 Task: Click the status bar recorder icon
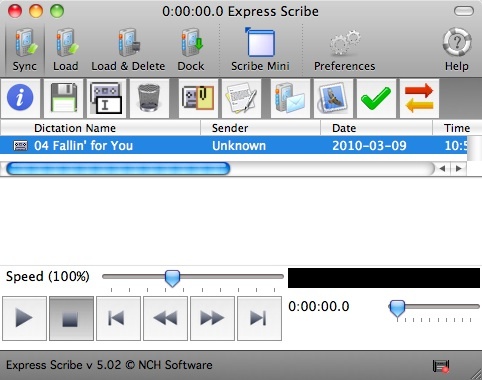[x=441, y=366]
